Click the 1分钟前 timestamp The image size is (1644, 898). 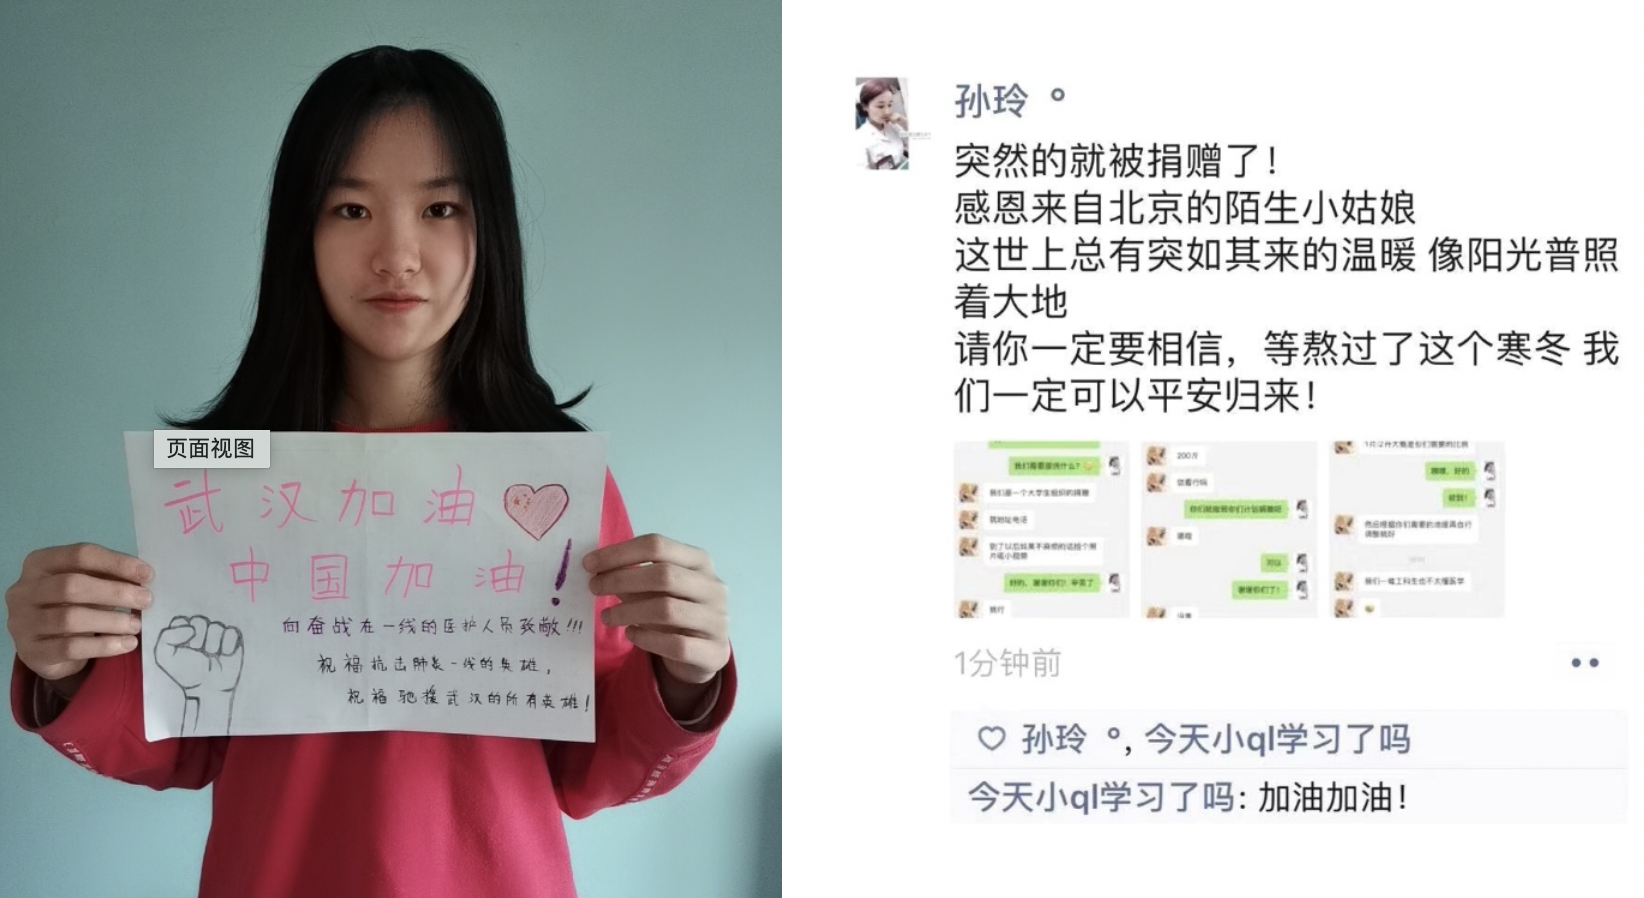[x=1008, y=663]
